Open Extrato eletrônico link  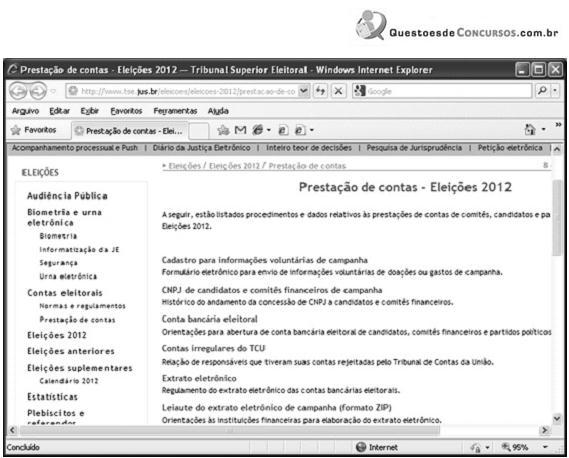point(199,378)
